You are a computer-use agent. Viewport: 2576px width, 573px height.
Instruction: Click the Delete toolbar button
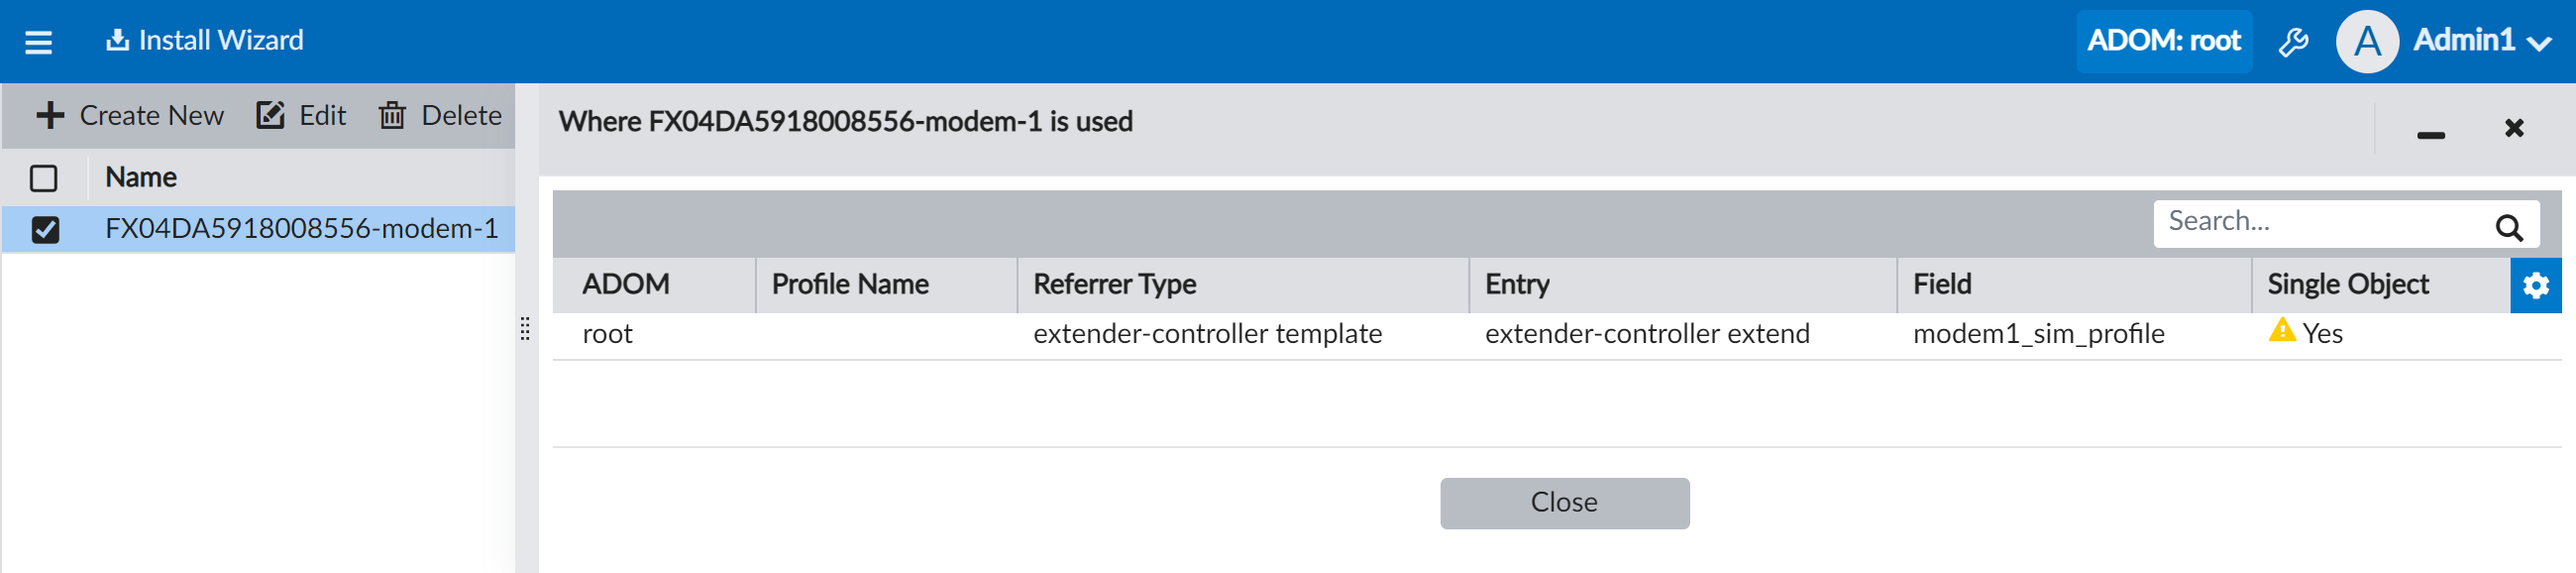tap(440, 116)
